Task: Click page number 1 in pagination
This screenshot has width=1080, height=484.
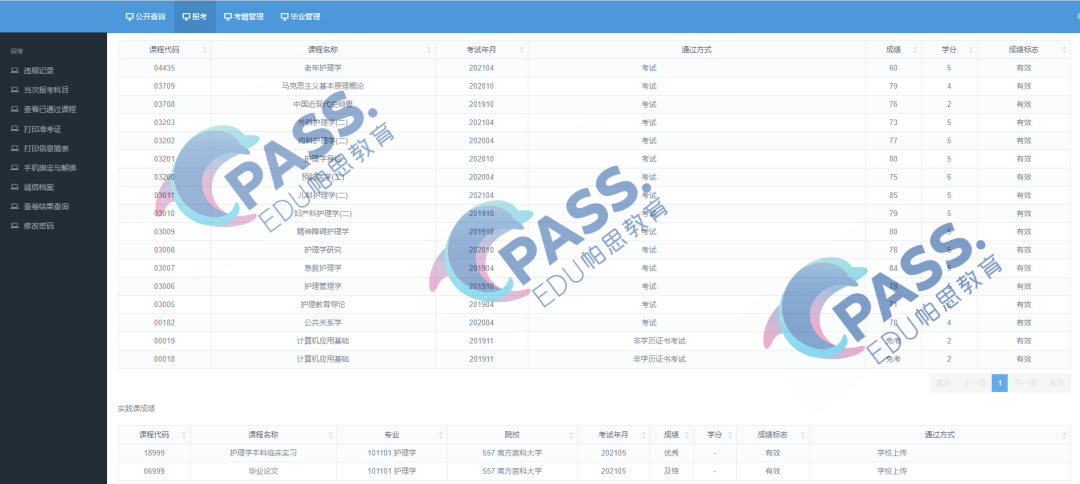Action: click(999, 383)
